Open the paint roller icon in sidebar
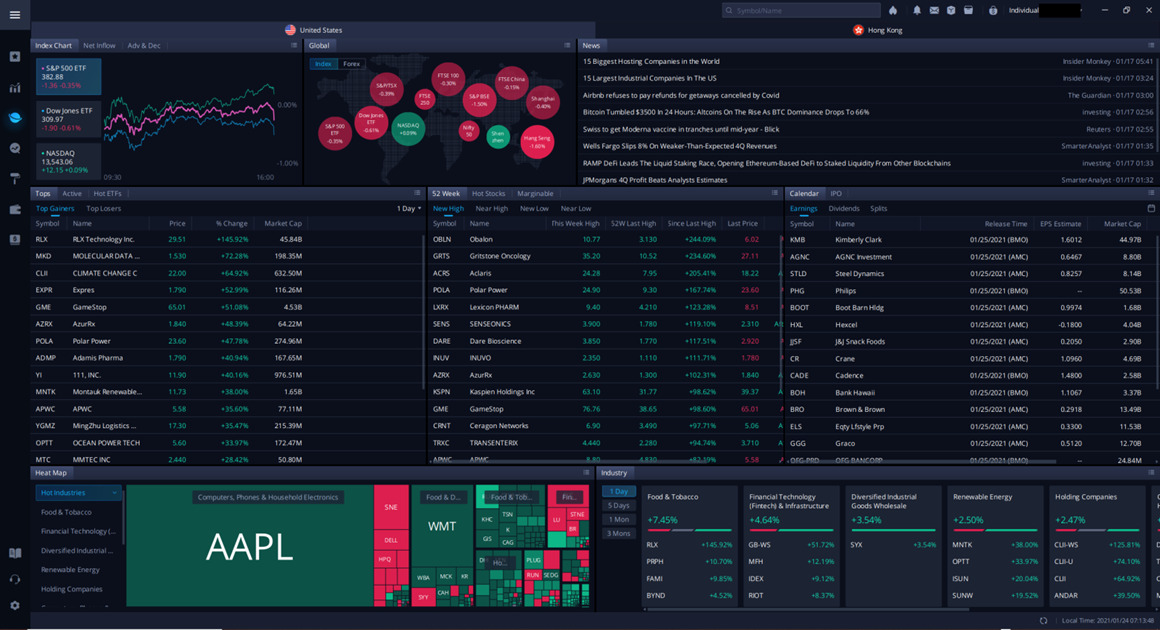The image size is (1160, 630). [15, 178]
